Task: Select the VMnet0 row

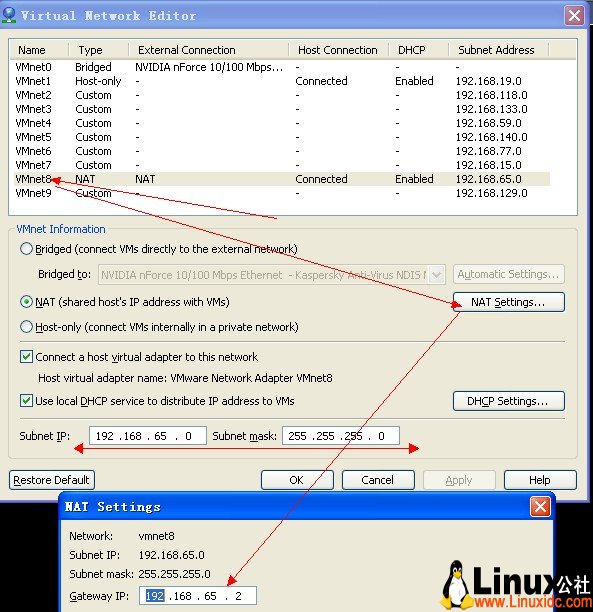Action: point(282,67)
